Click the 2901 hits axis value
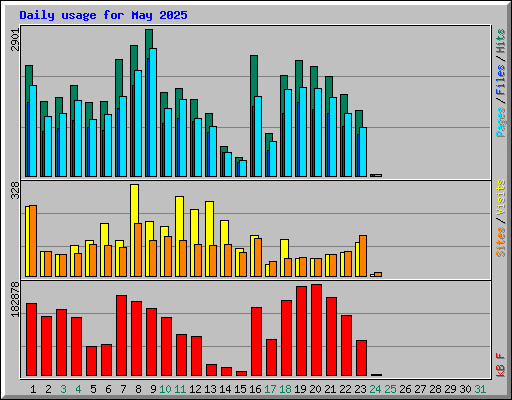The image size is (512, 400). point(15,40)
